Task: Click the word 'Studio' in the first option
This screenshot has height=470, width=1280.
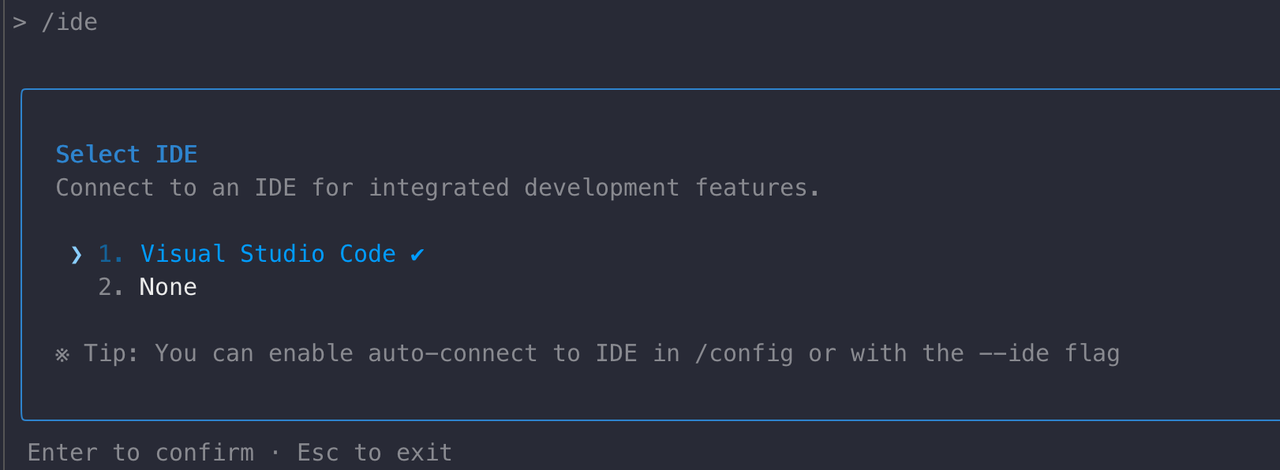Action: pyautogui.click(x=282, y=254)
